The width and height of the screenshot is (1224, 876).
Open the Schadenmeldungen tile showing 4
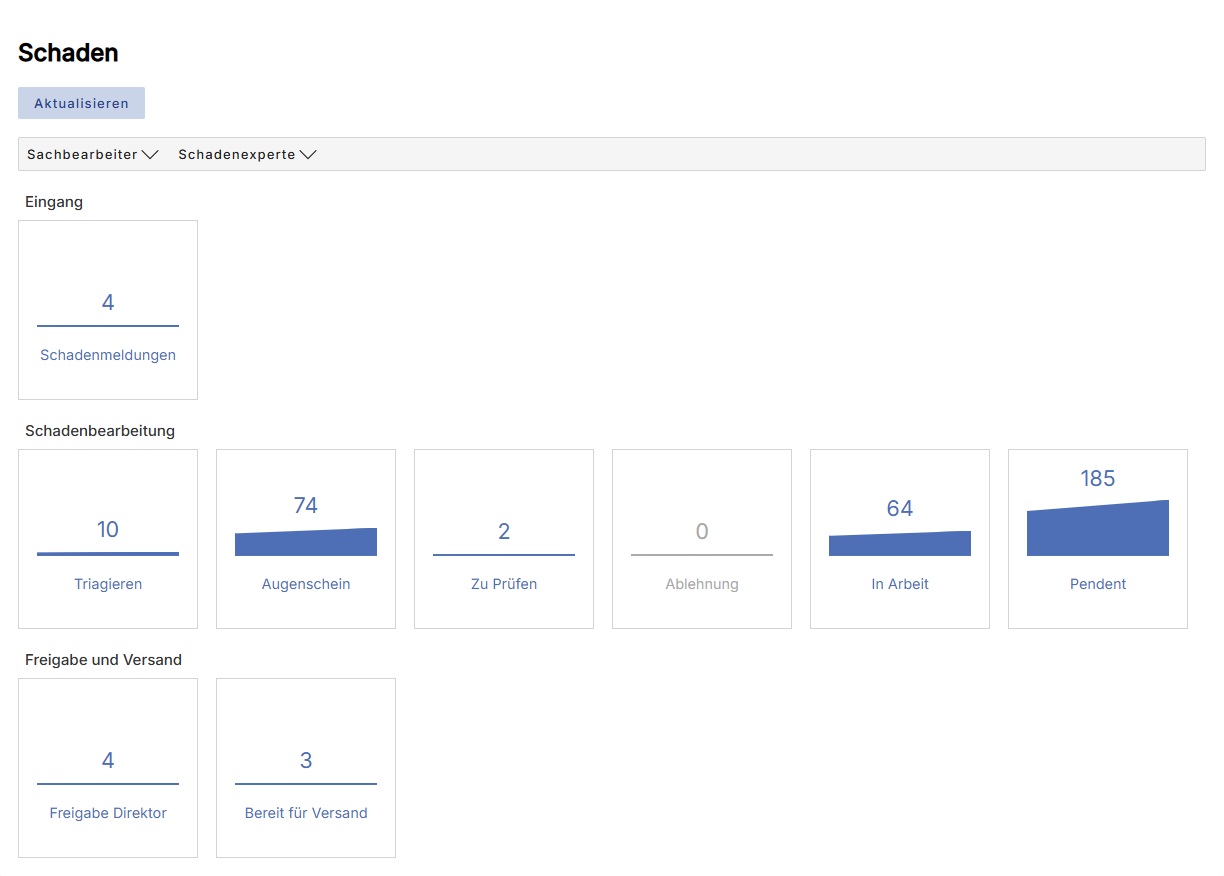(x=108, y=310)
